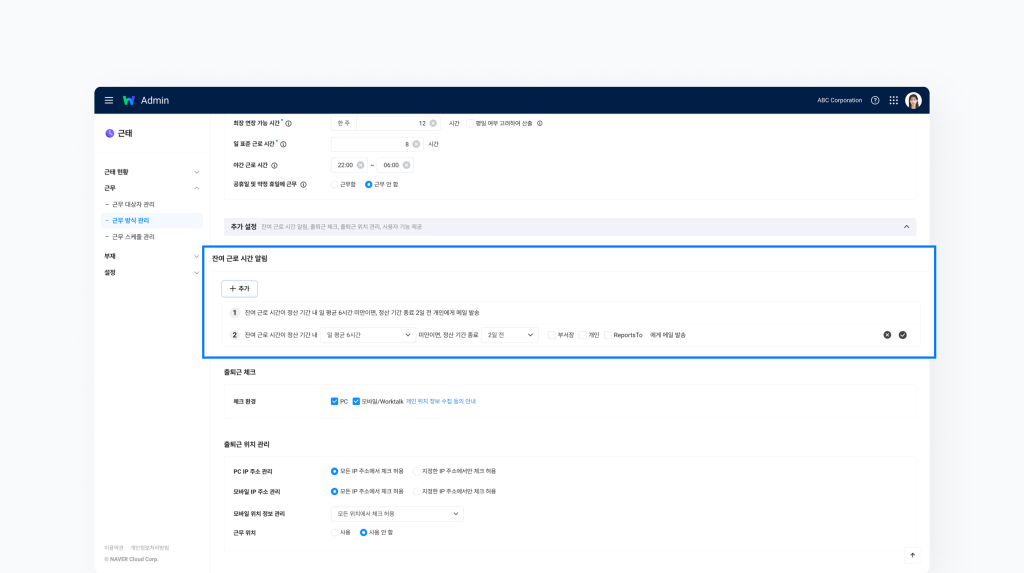Click info icon next to 야간 근로 시간
Screen dimensions: 1024x573
pos(274,165)
